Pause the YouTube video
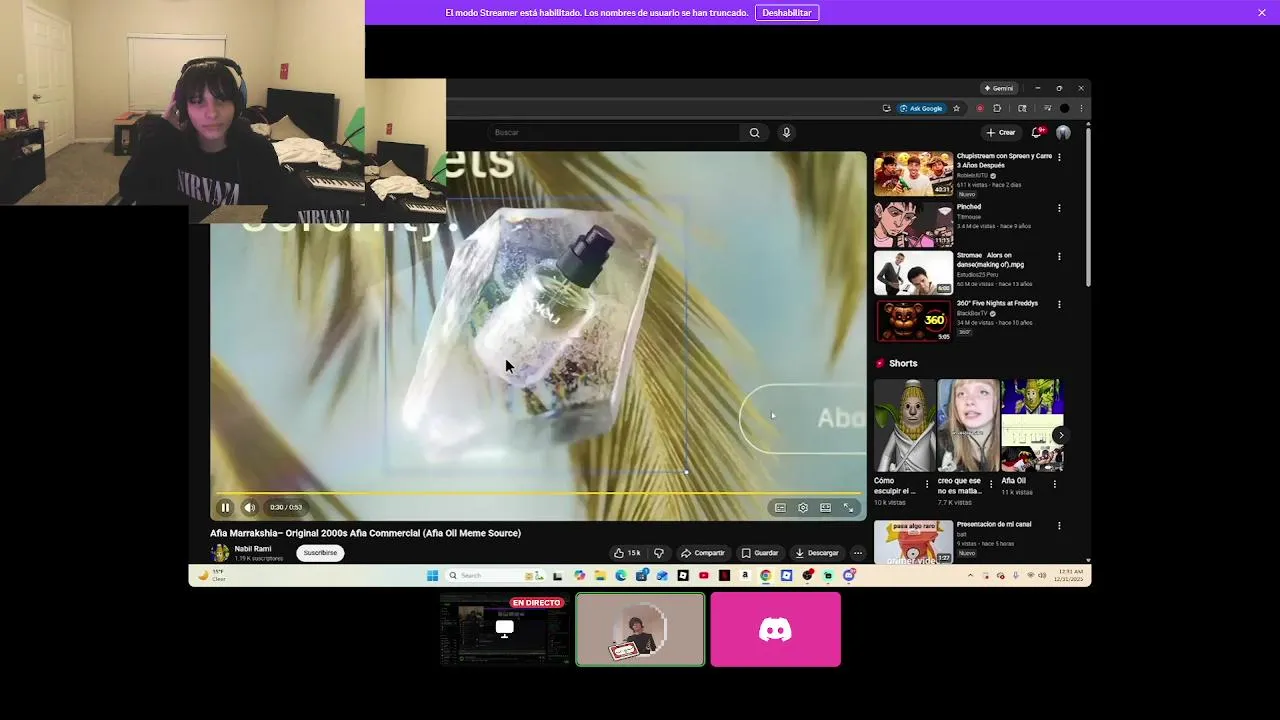This screenshot has width=1280, height=720. pyautogui.click(x=225, y=507)
